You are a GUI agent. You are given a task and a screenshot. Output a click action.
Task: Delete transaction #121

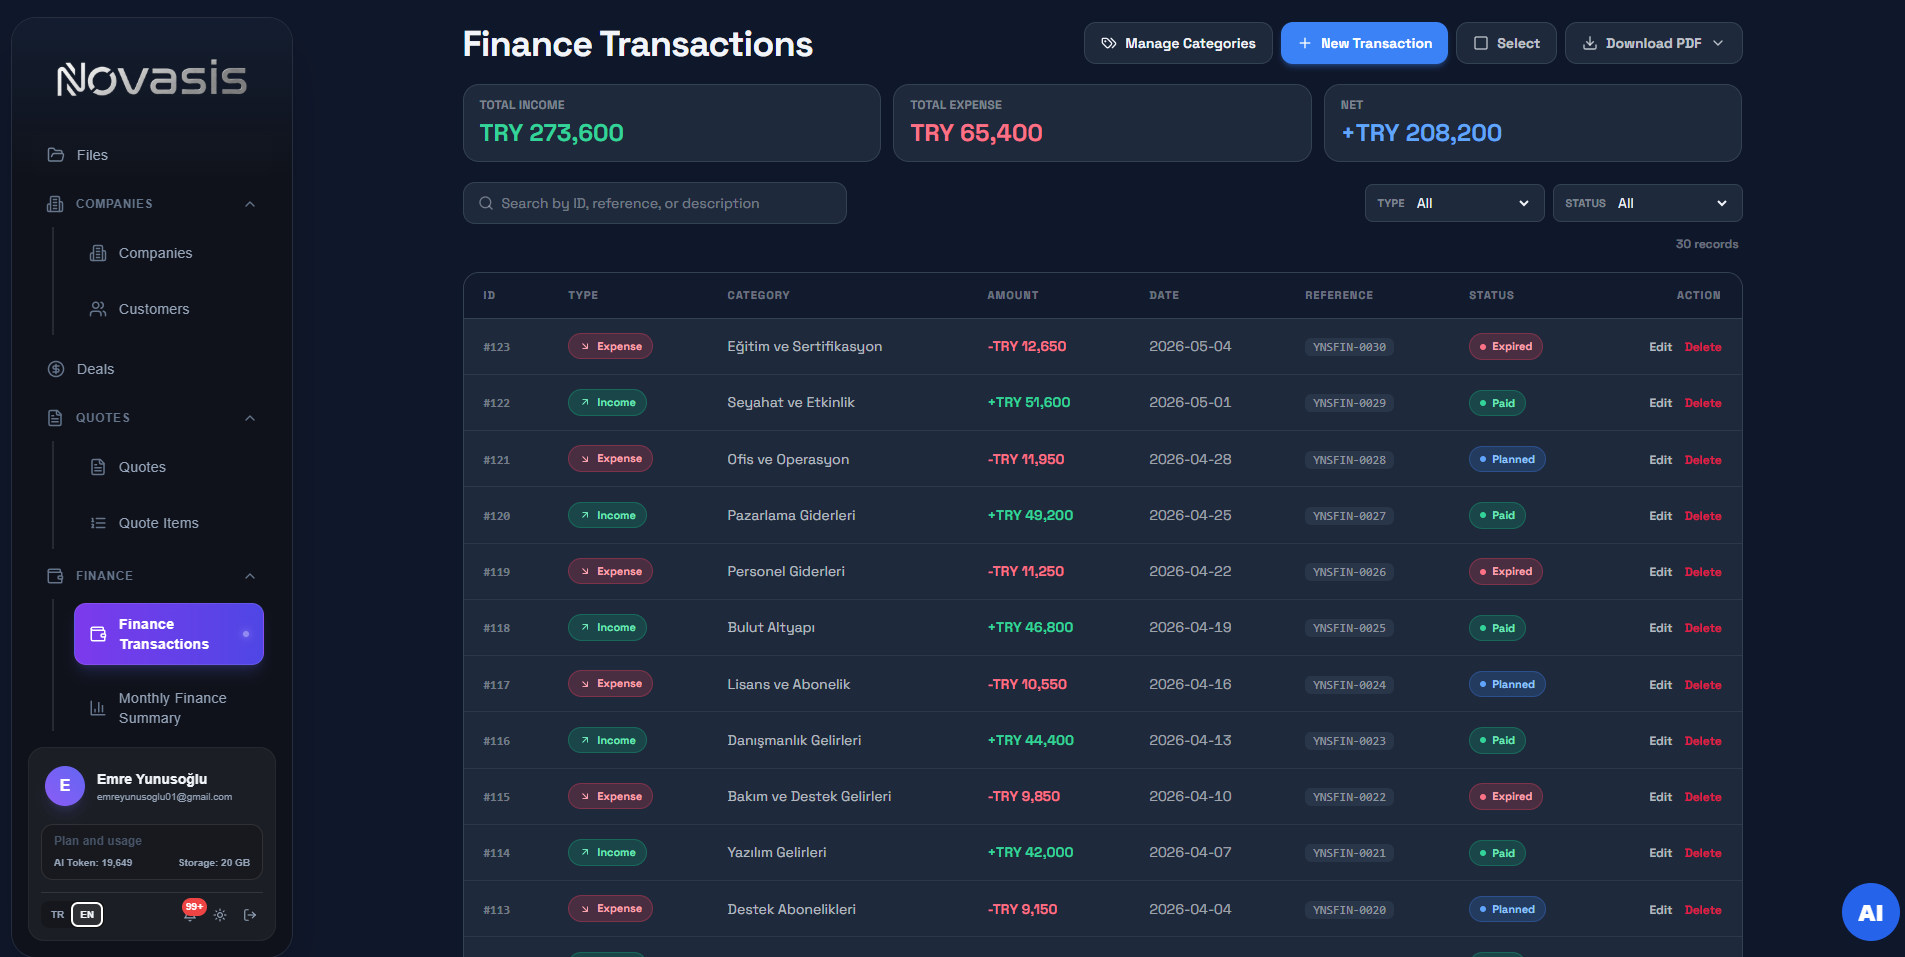pos(1703,460)
